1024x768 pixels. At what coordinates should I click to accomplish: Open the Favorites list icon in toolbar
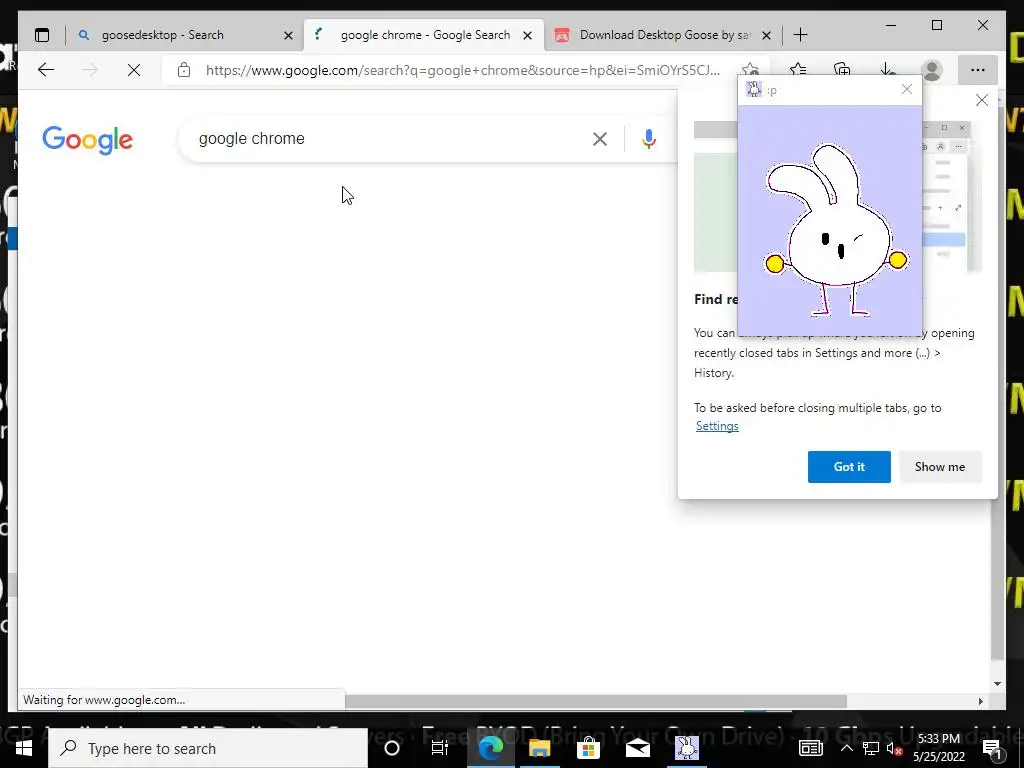798,70
